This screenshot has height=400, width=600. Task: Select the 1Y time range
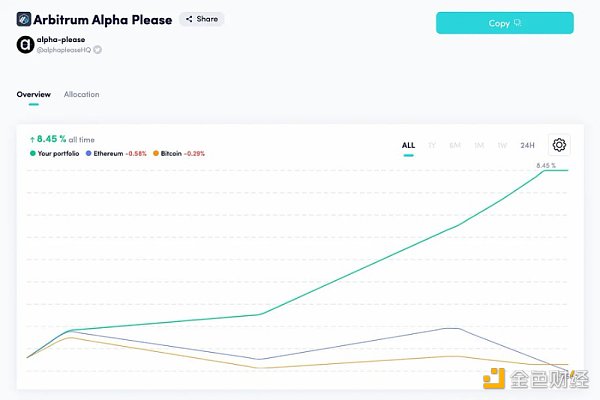click(x=432, y=145)
